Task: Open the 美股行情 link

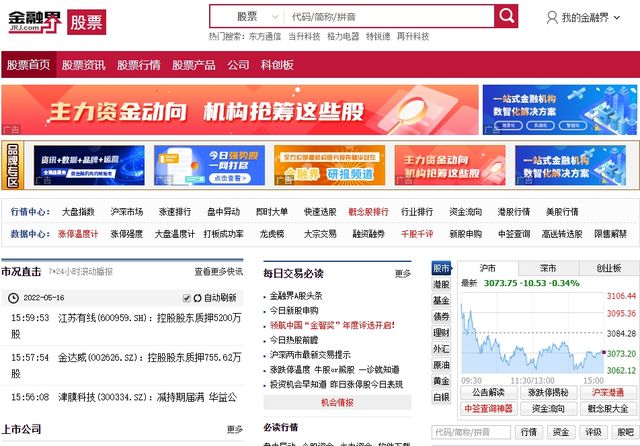Action: [x=562, y=212]
